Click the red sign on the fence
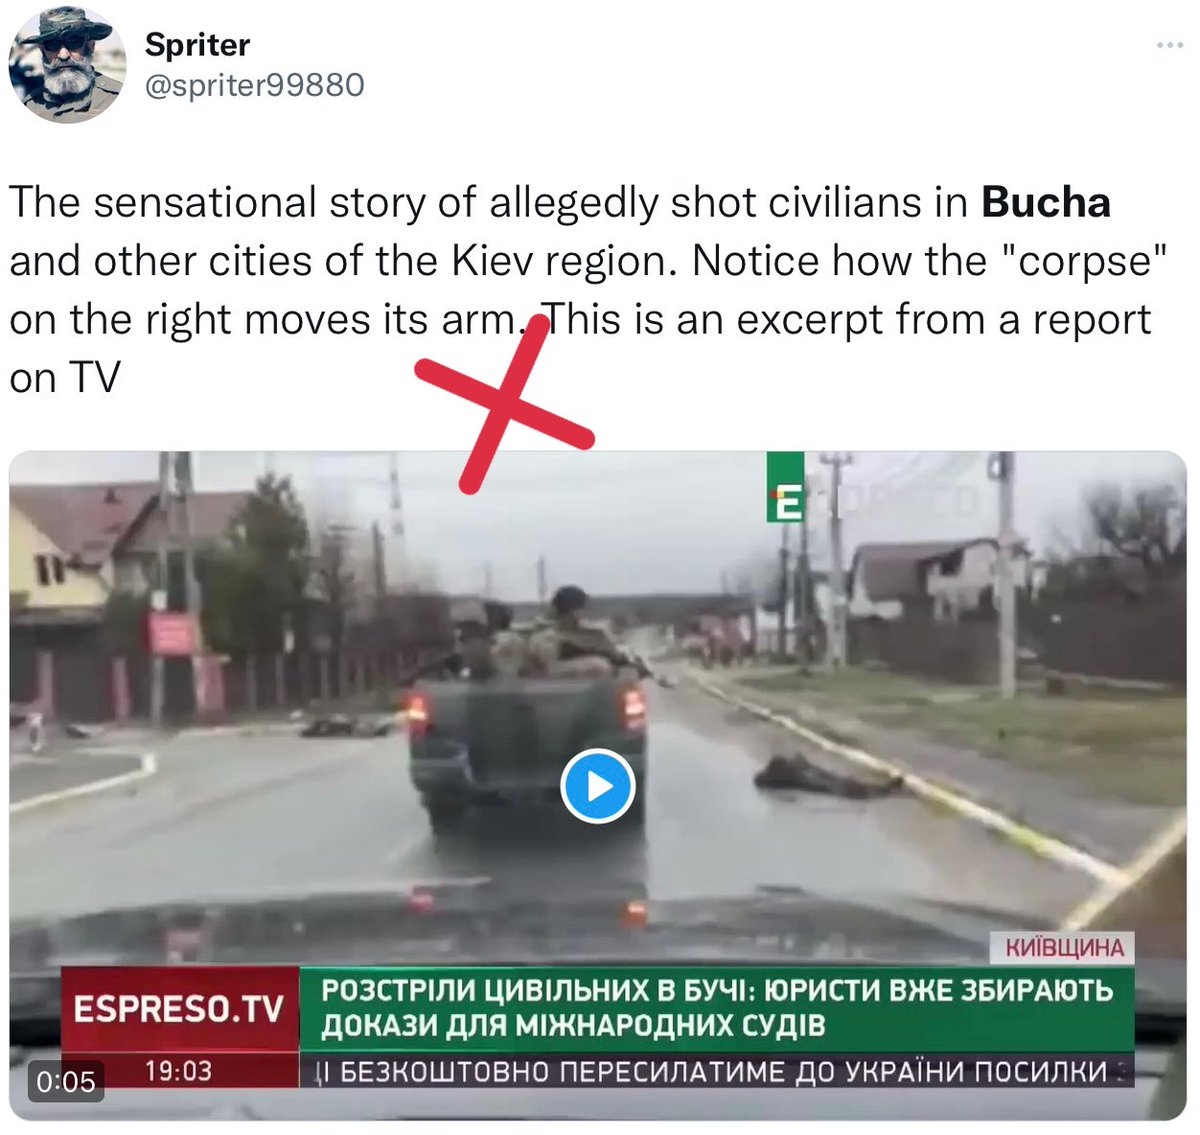Screen dimensions: 1200x1135 coord(173,634)
